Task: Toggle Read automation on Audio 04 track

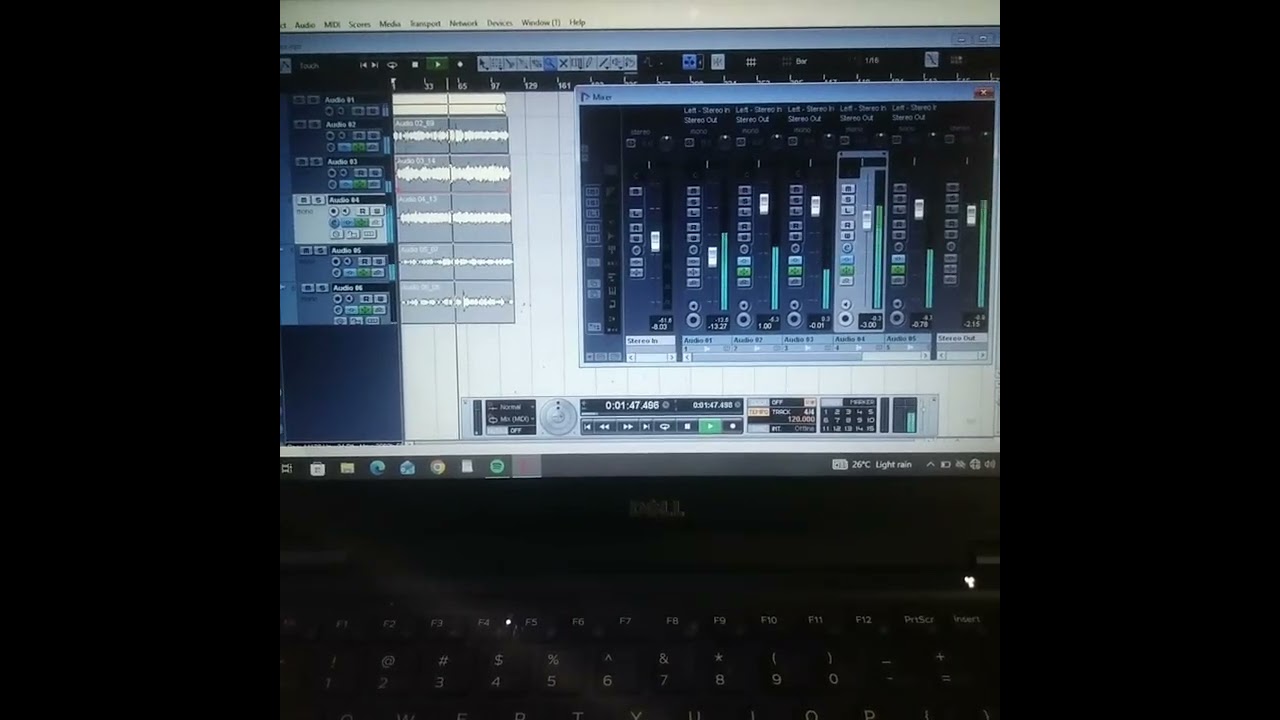Action: point(362,211)
